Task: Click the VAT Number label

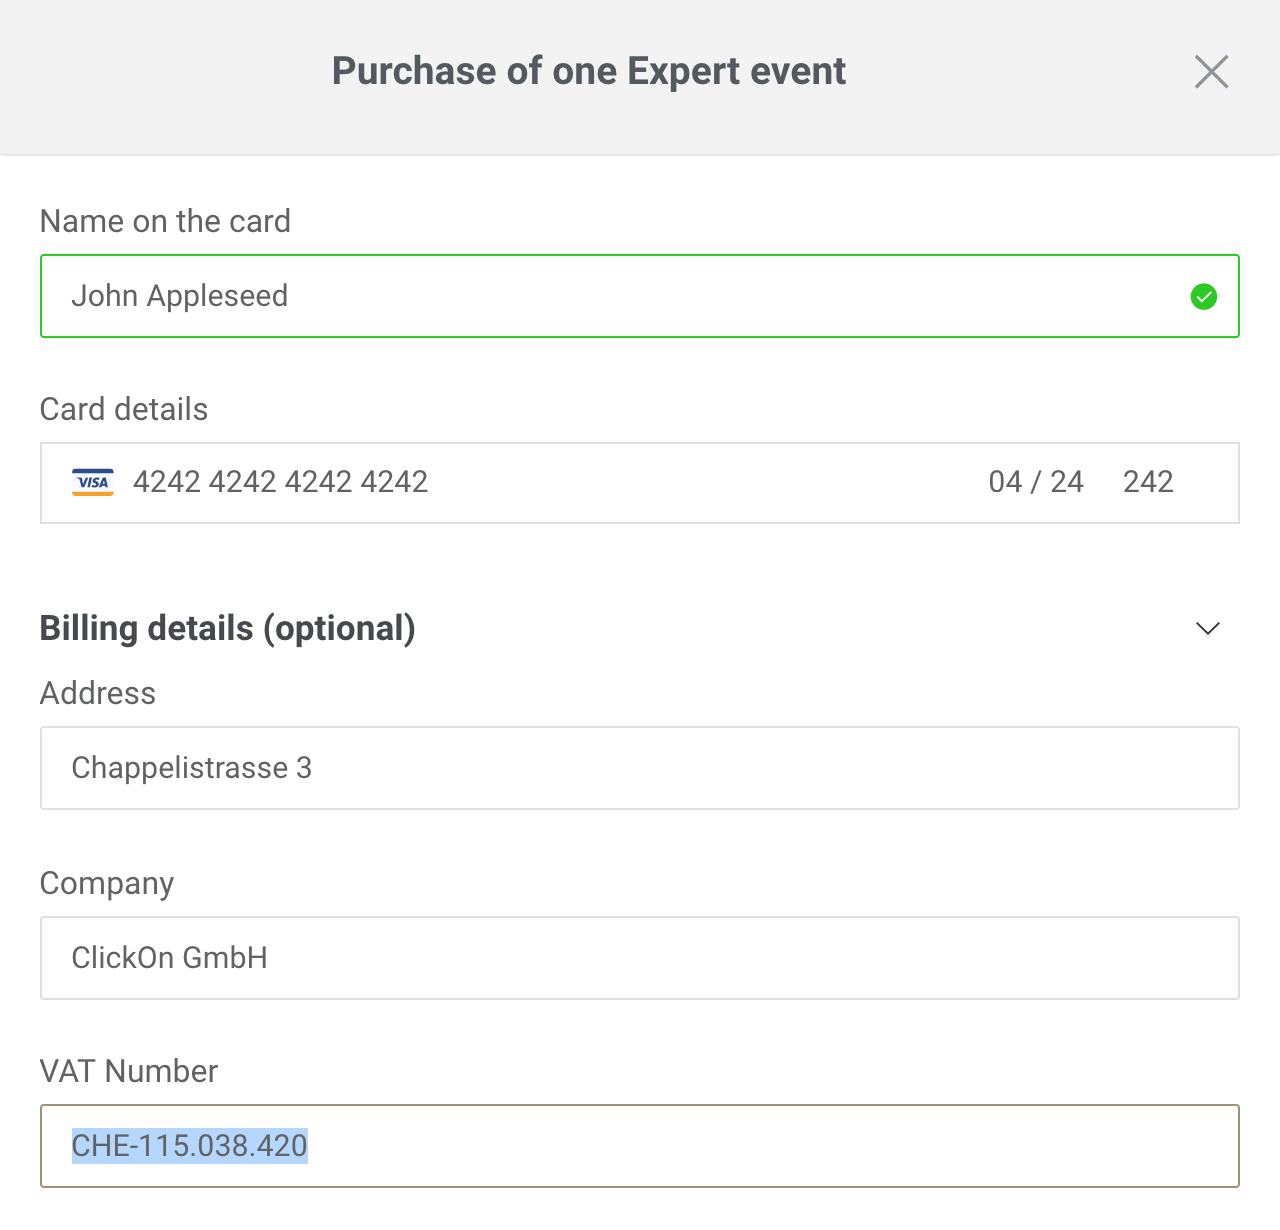Action: [x=129, y=1071]
